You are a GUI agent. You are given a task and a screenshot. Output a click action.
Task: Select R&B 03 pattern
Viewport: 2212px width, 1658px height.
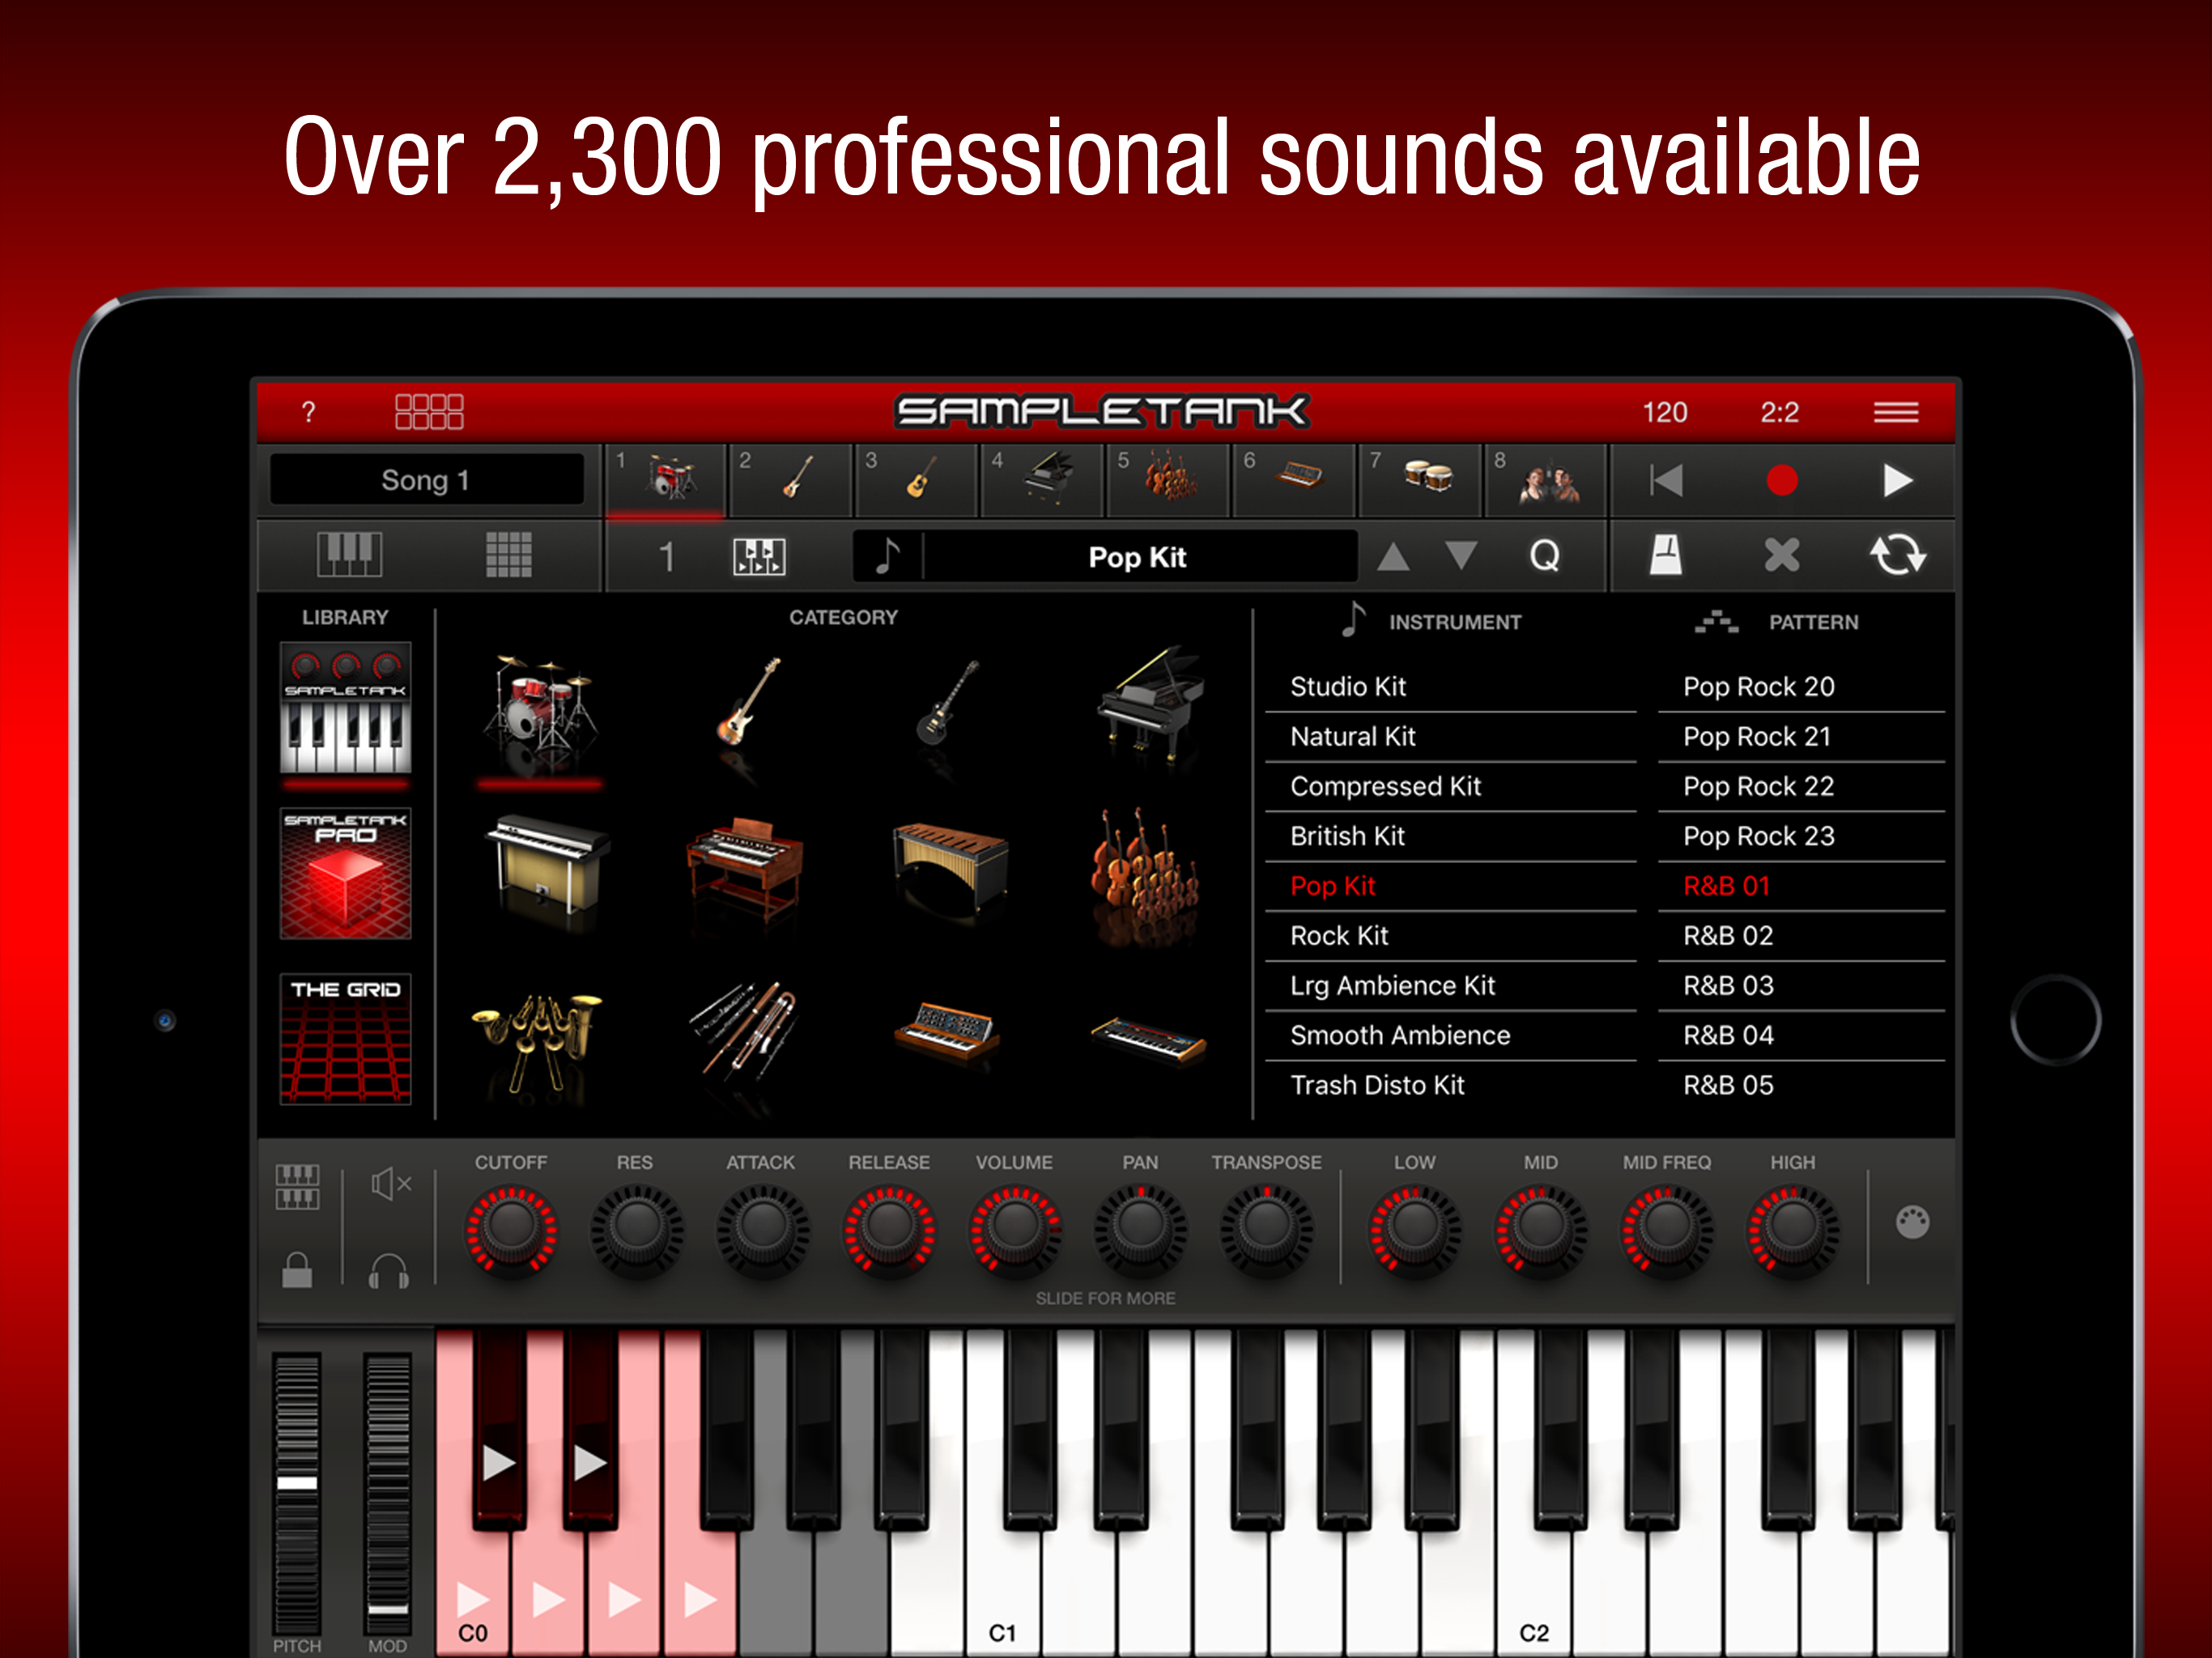(1727, 986)
